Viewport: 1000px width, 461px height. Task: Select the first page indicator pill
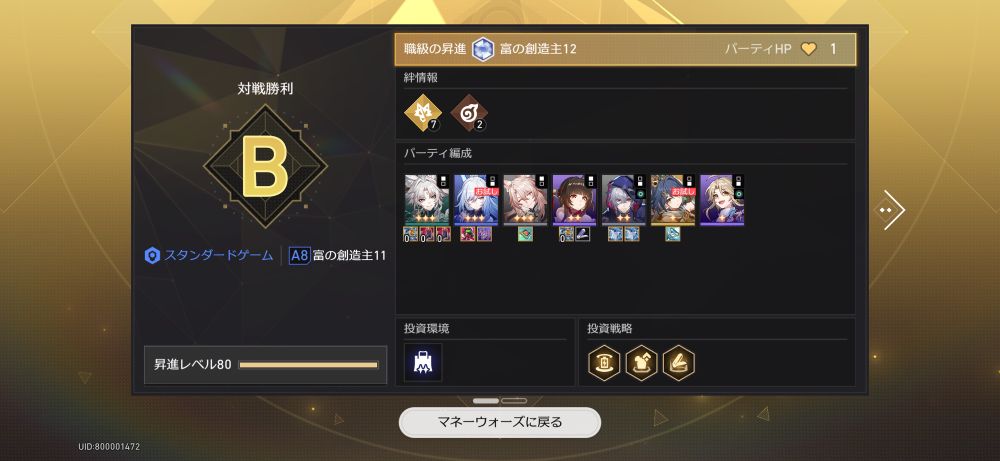487,401
